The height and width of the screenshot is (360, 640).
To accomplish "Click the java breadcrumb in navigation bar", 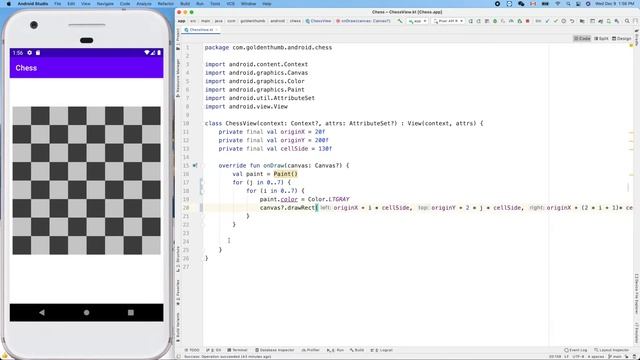I will 219,21.
